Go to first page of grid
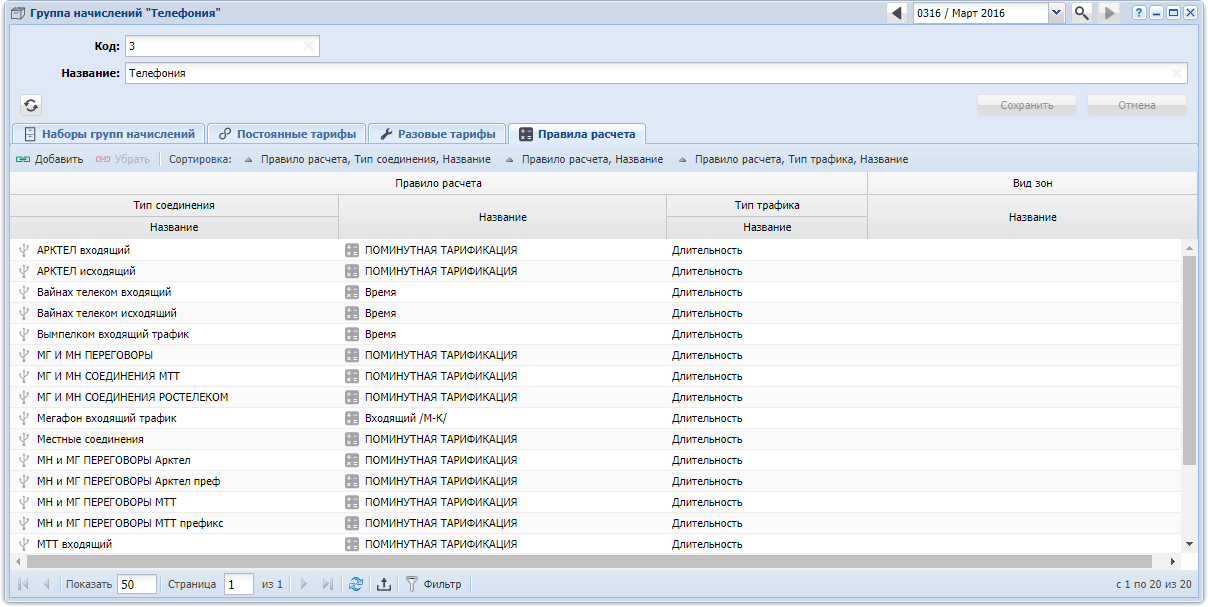 (23, 584)
